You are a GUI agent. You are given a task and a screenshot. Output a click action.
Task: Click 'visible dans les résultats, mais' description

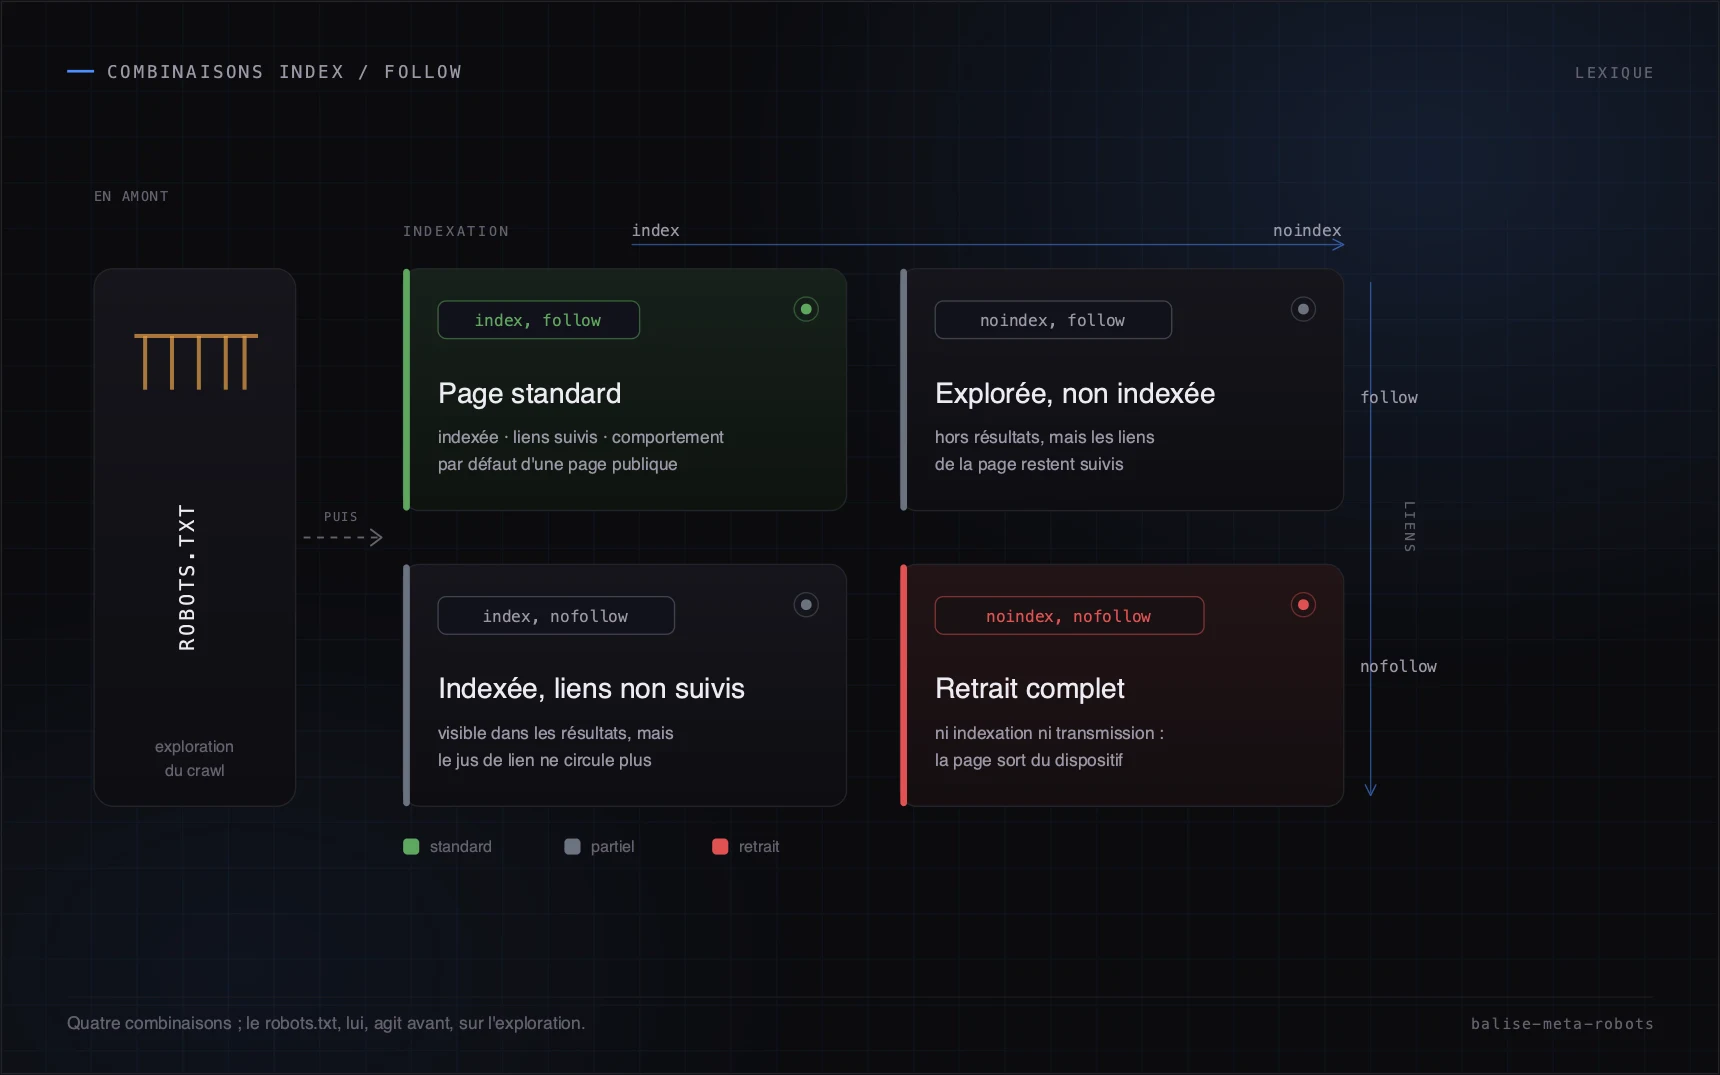point(555,733)
